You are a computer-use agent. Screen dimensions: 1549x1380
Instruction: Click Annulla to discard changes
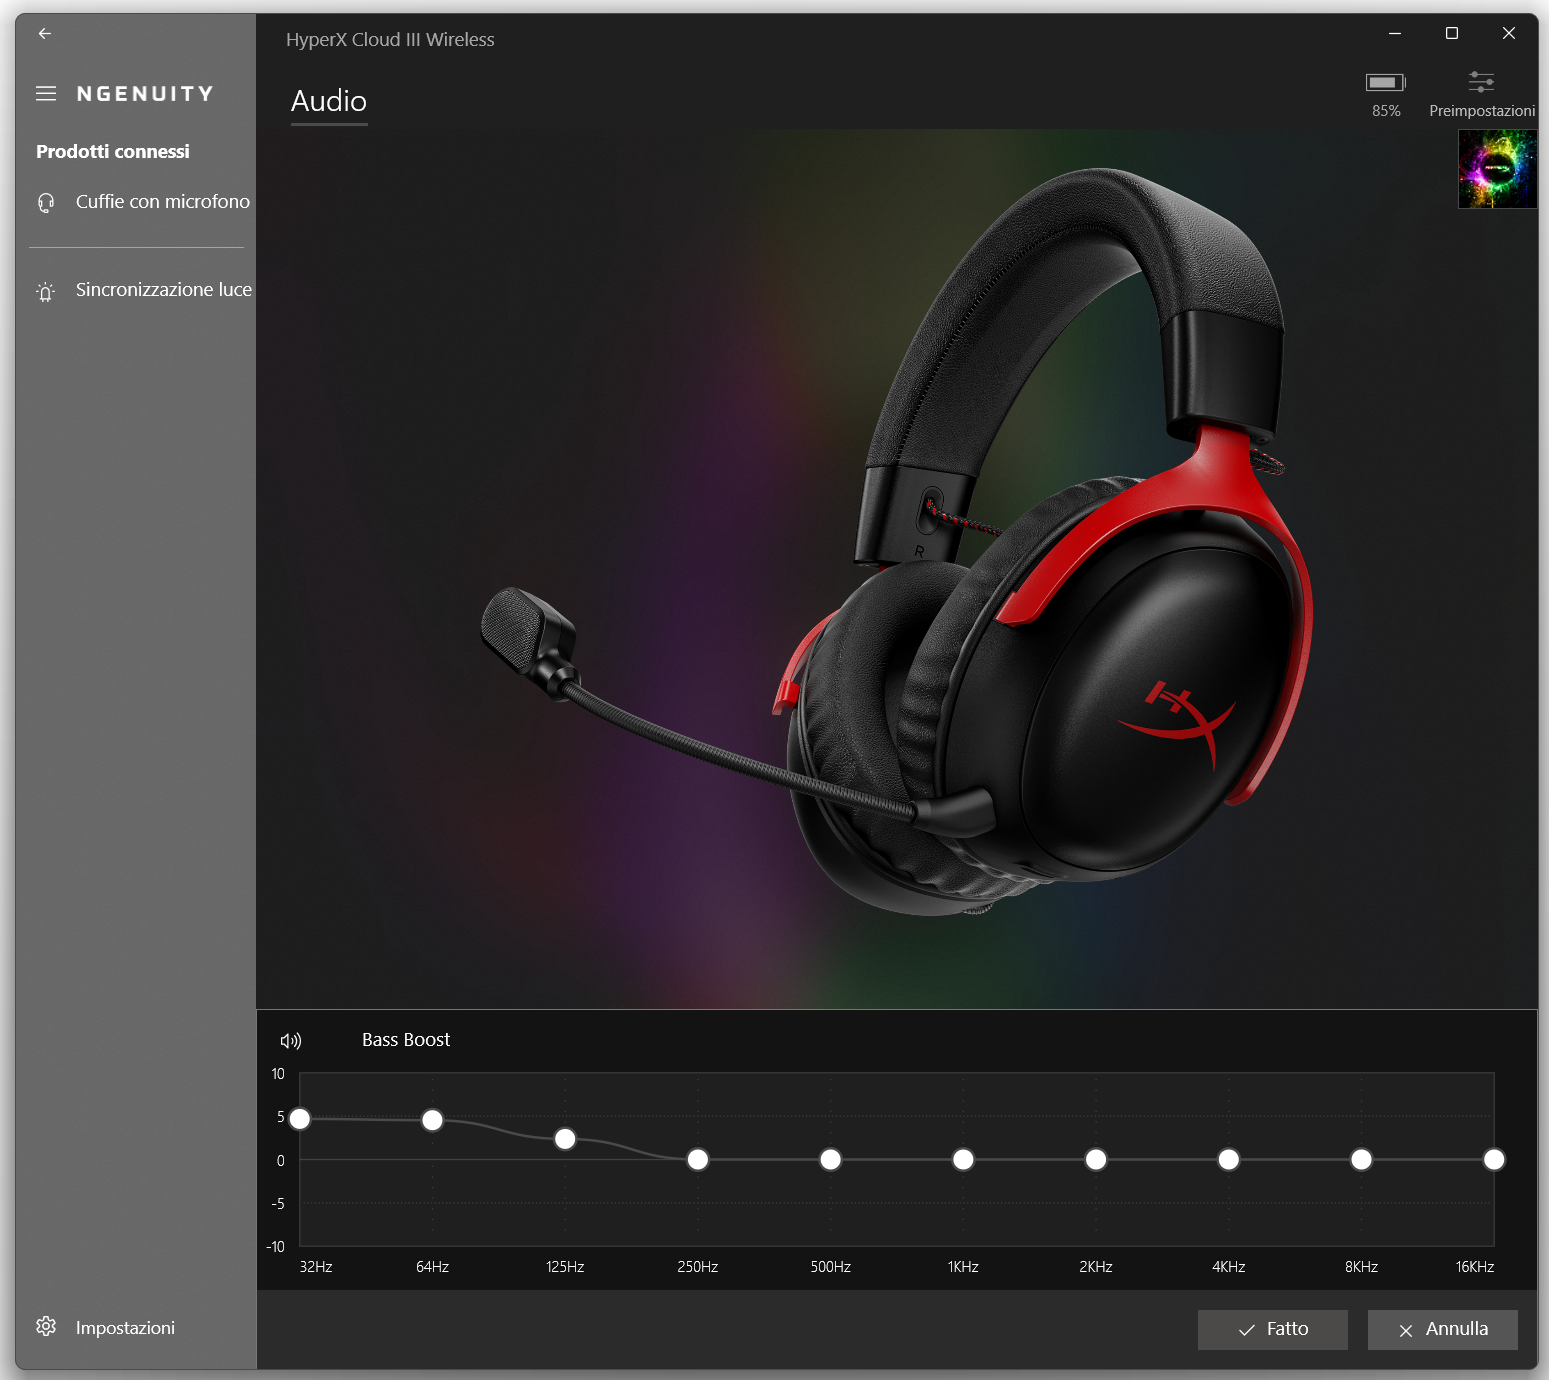(x=1443, y=1329)
